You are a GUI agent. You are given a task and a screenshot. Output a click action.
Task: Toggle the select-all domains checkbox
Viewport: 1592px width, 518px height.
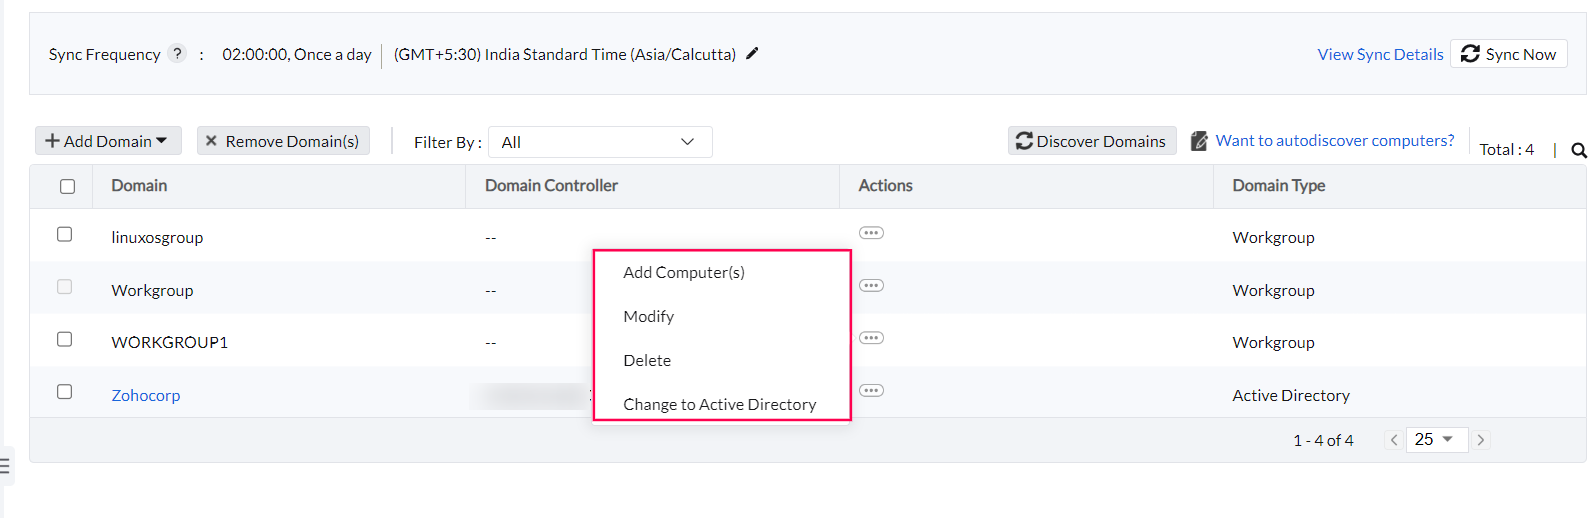[x=67, y=186]
